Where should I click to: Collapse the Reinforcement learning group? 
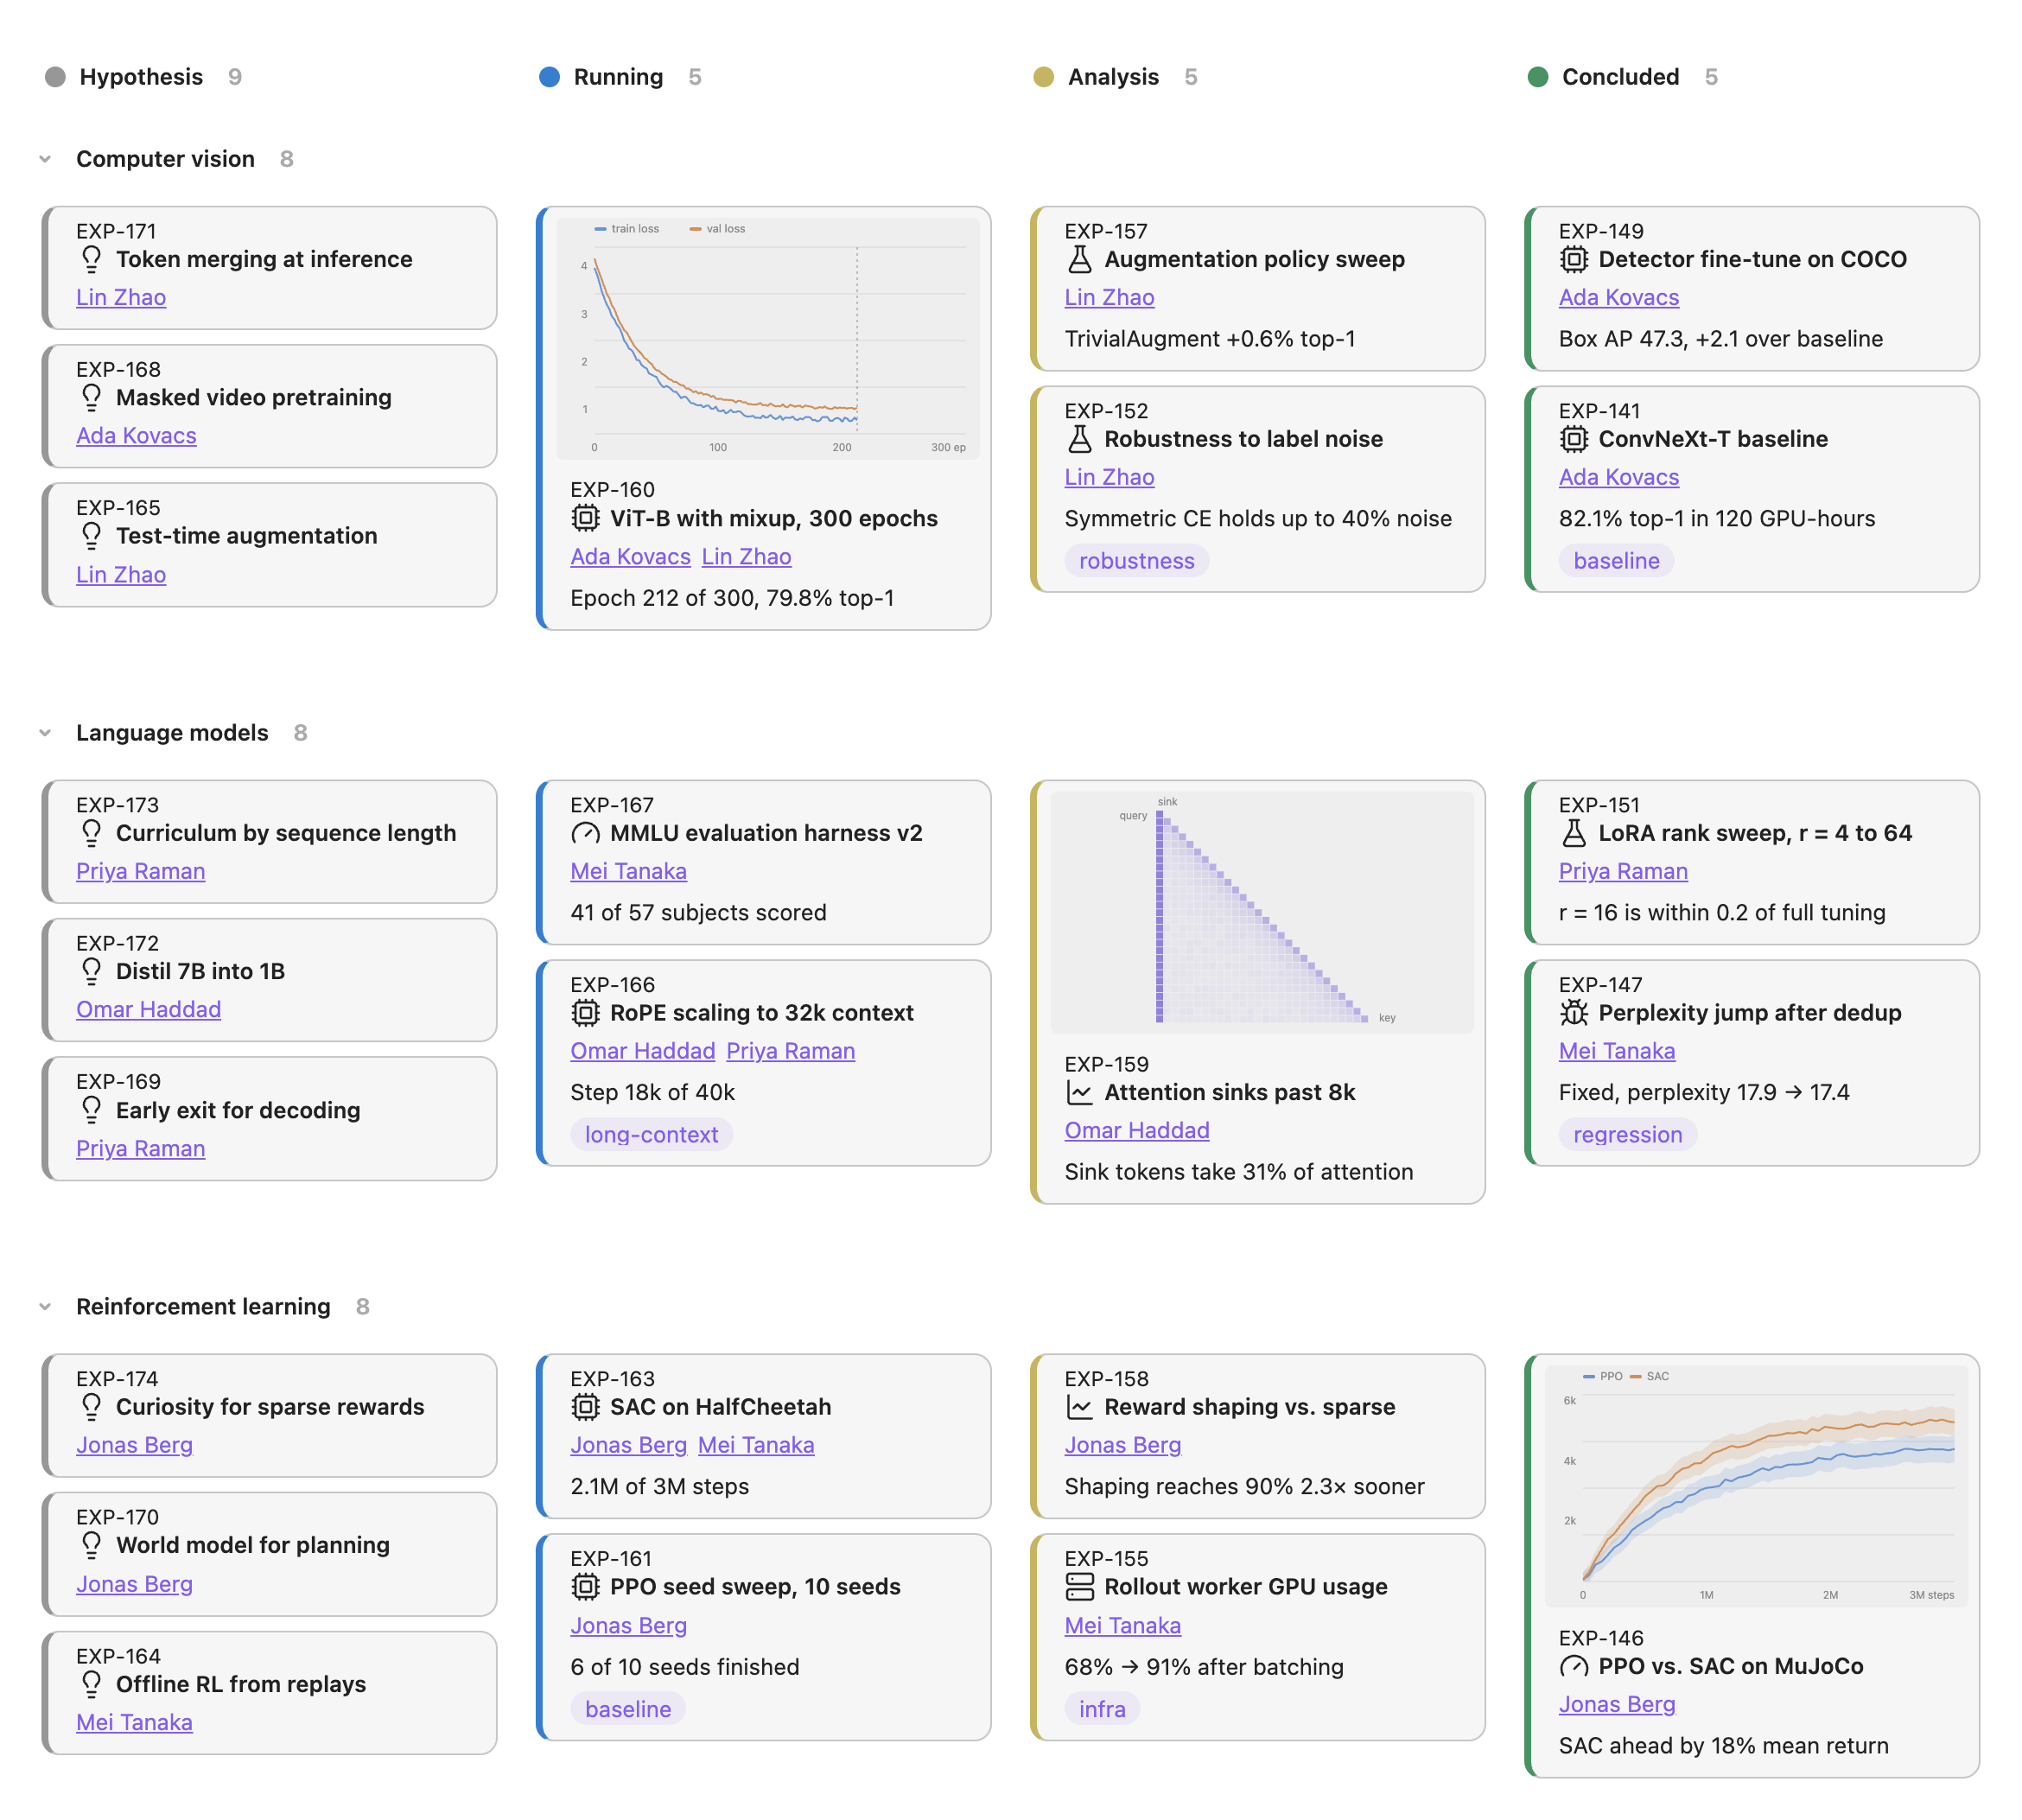tap(45, 1307)
